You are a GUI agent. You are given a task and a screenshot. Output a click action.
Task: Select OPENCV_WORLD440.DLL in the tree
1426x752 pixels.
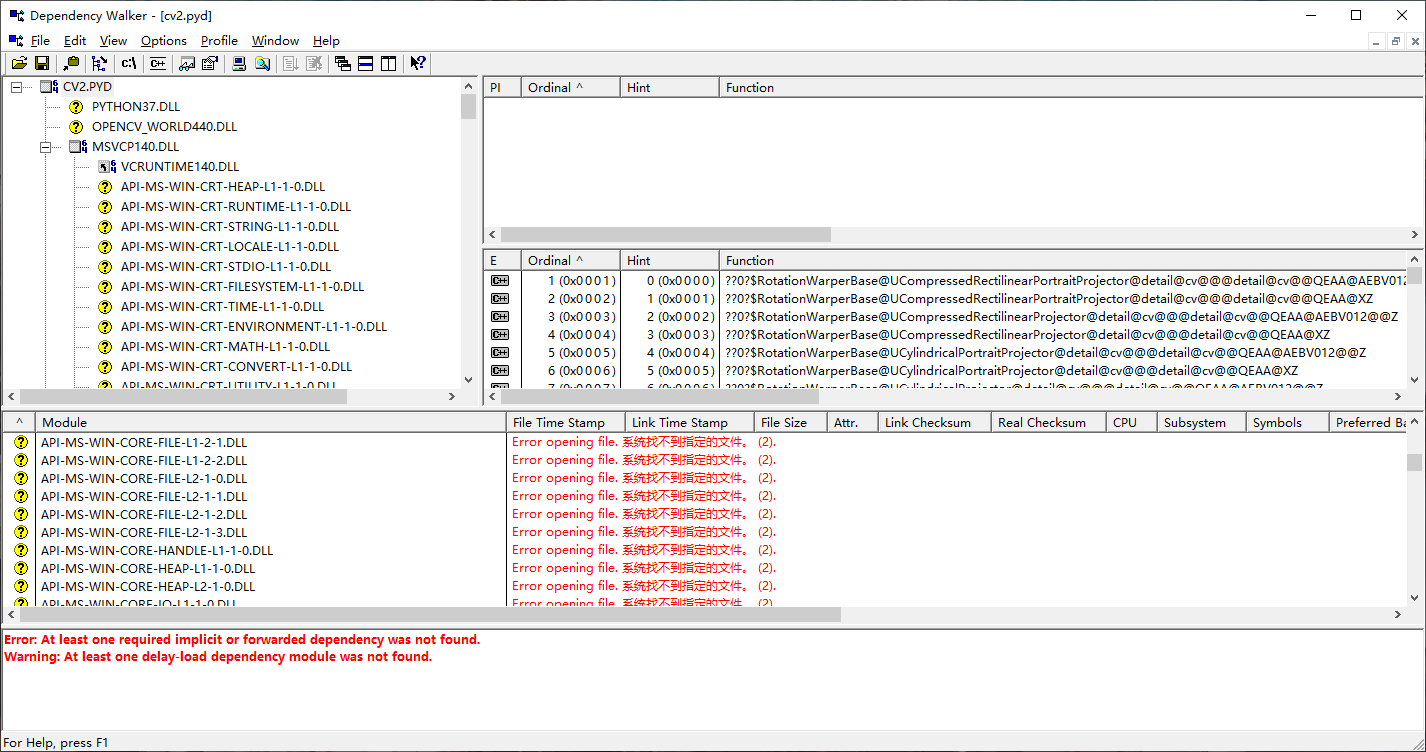tap(165, 126)
